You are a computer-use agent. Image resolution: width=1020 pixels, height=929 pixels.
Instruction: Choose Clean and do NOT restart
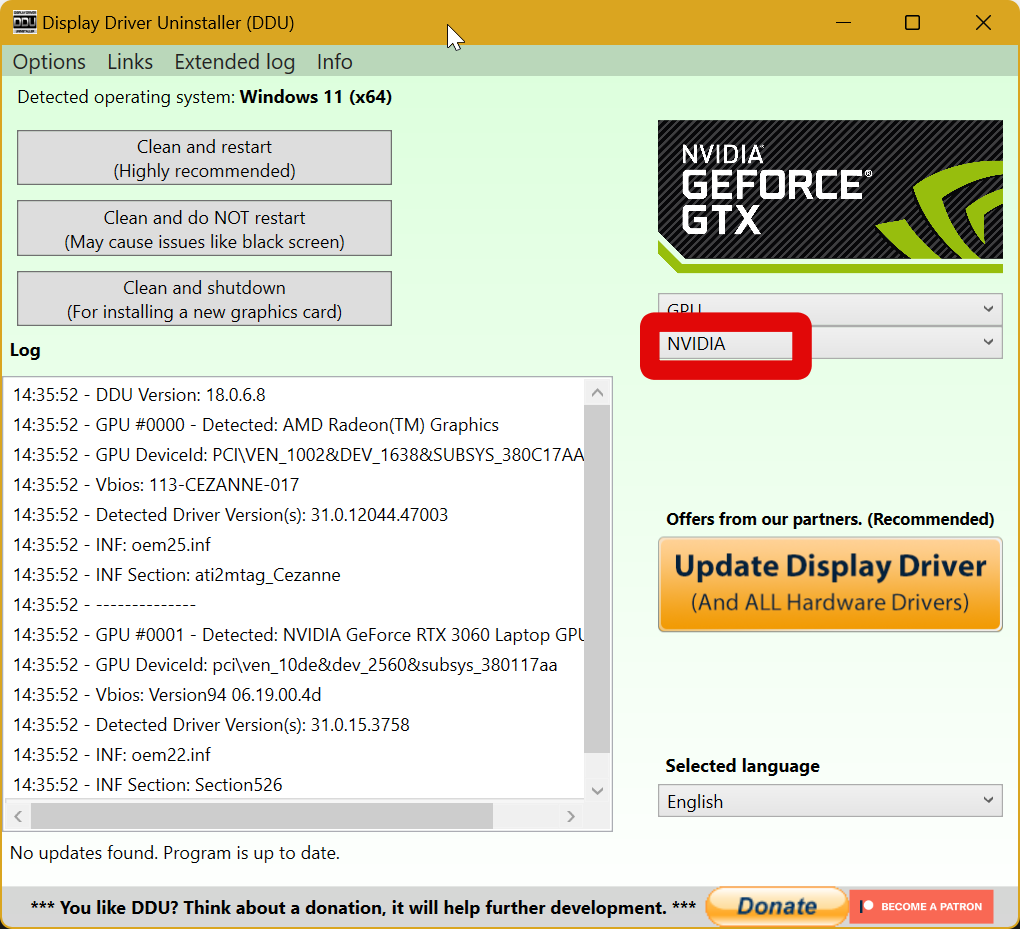tap(204, 229)
